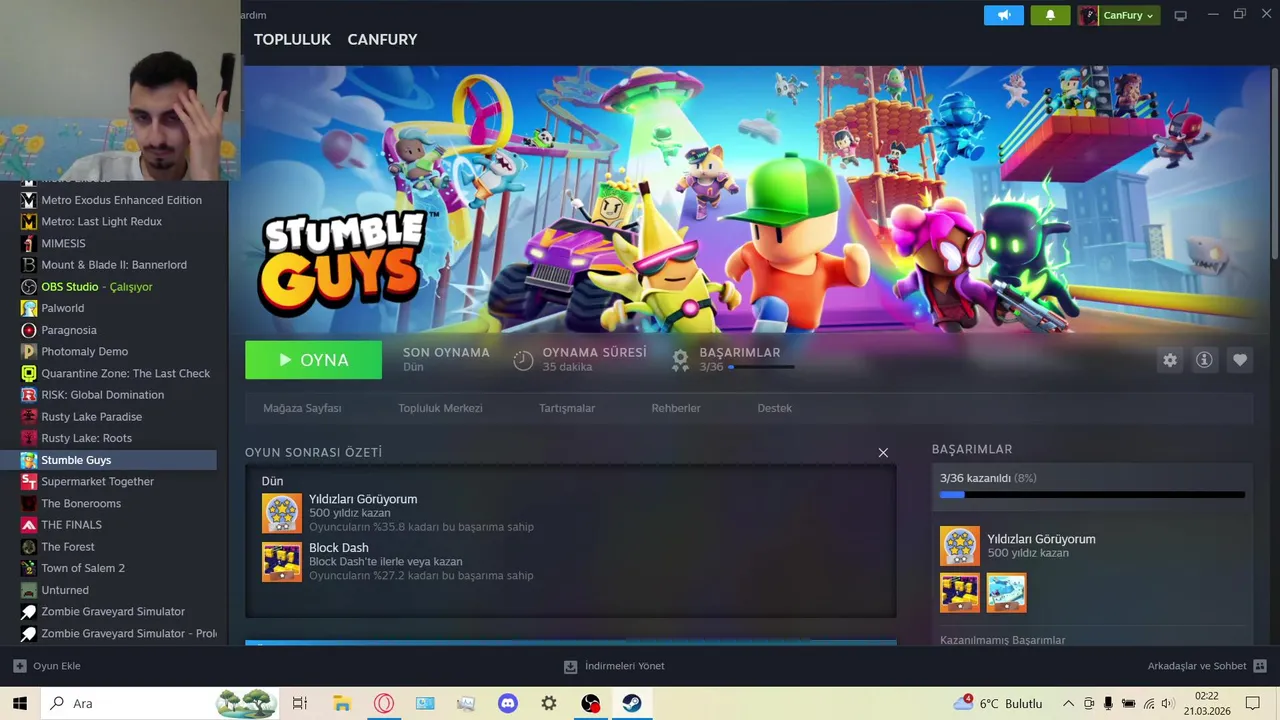Launch Stumble Guys with the OYNA button
Screen dimensions: 1280x720
pos(313,360)
